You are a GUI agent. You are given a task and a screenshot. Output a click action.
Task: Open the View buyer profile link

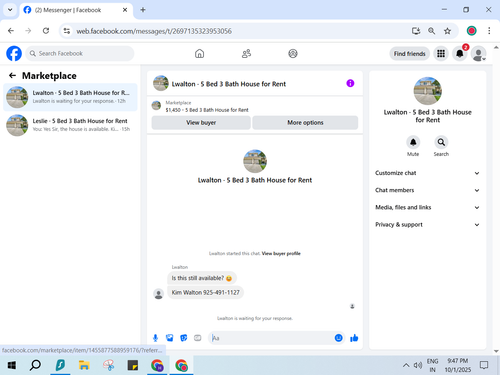tap(281, 253)
